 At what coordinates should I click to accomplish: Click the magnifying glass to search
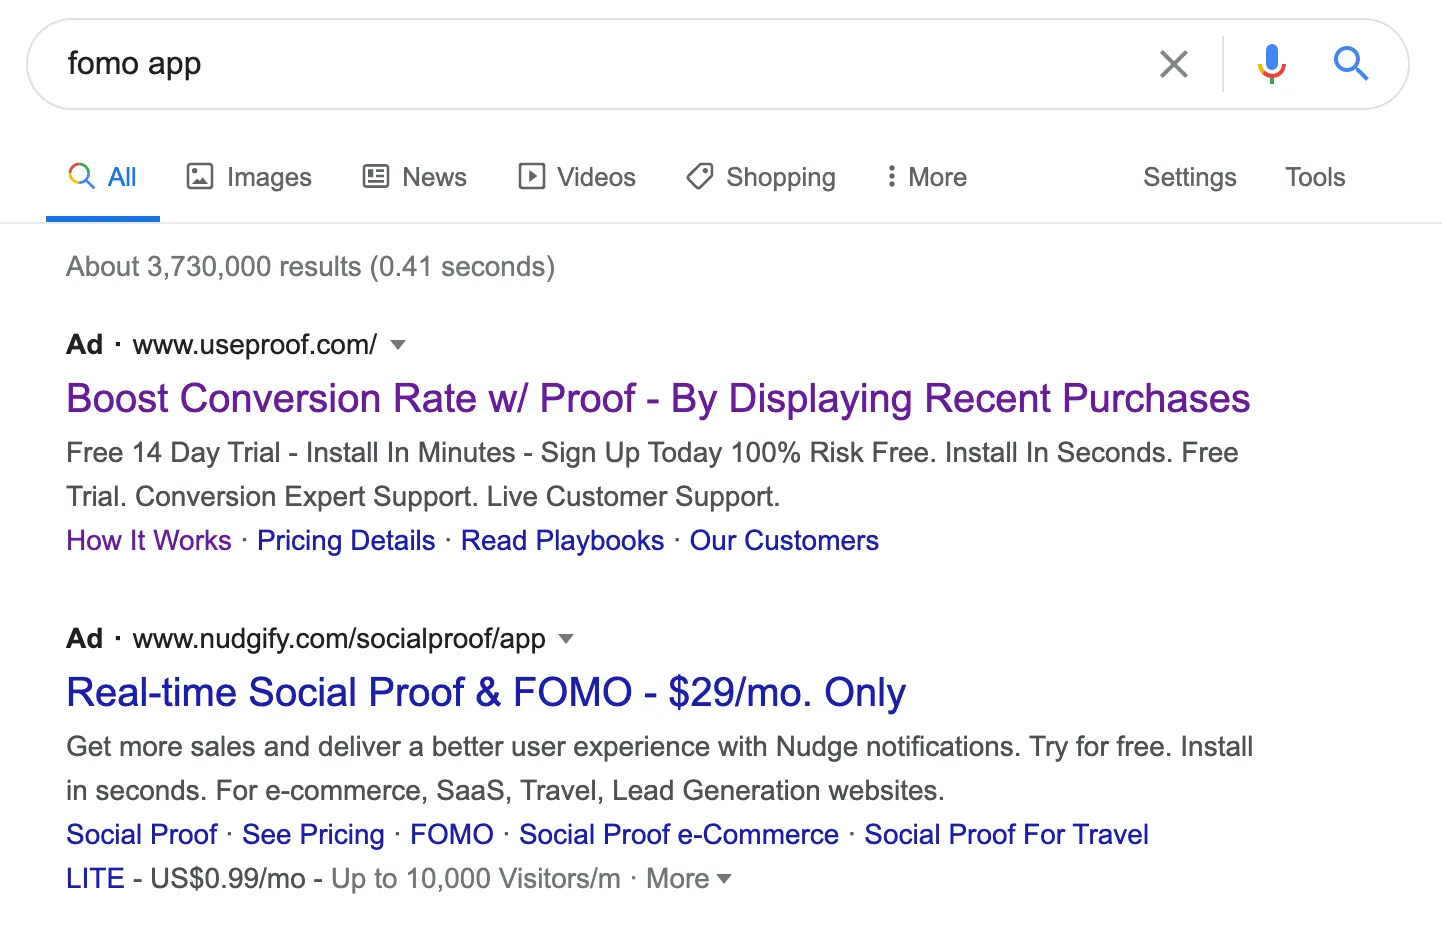1351,63
